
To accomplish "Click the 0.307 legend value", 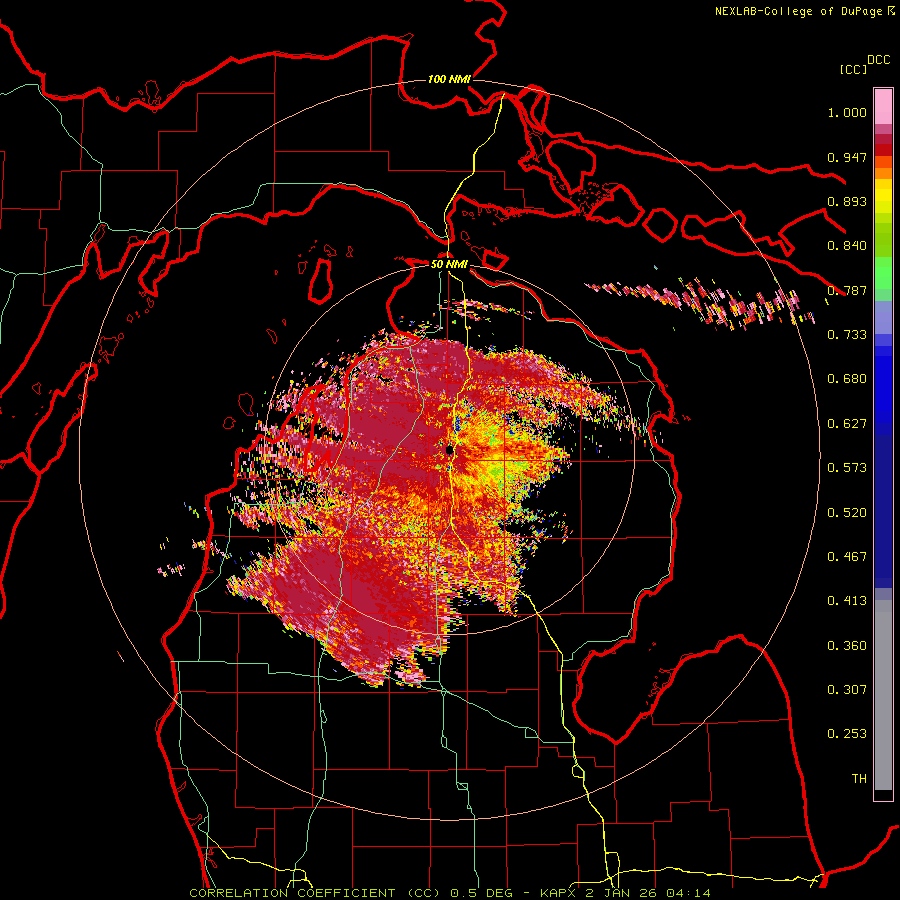I will tap(847, 690).
